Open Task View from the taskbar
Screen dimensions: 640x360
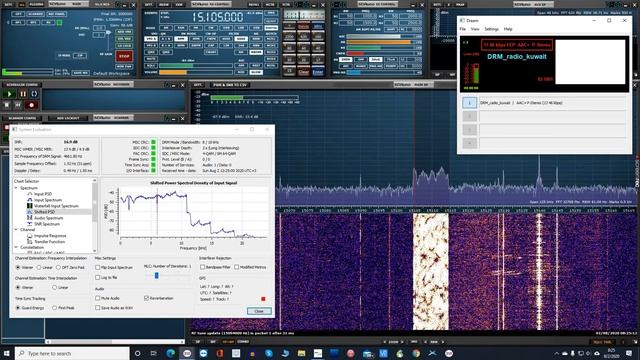pyautogui.click(x=153, y=353)
